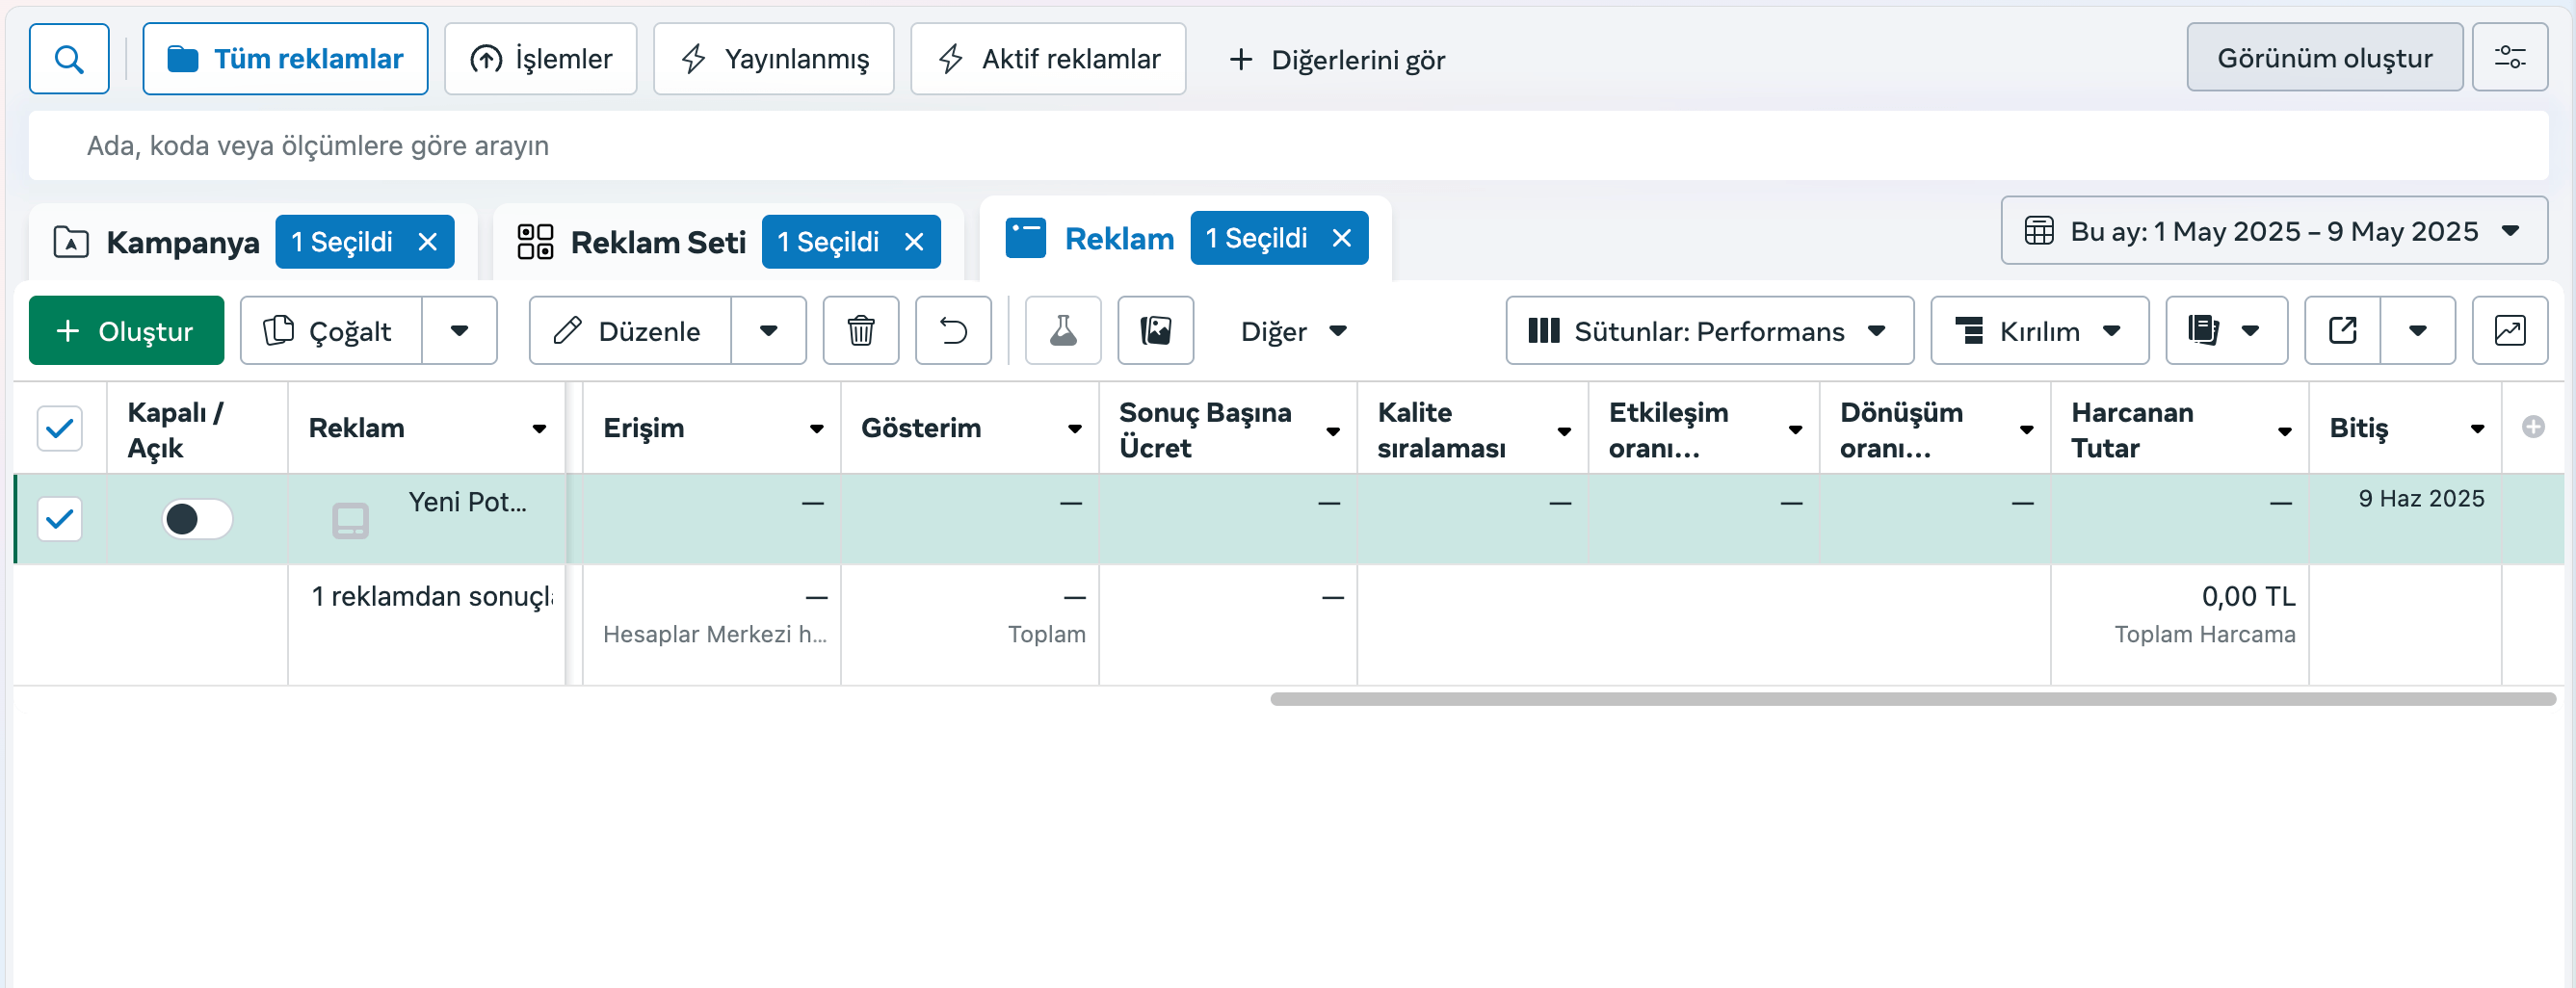Click the green Oluştur button
2576x988 pixels.
[x=126, y=331]
